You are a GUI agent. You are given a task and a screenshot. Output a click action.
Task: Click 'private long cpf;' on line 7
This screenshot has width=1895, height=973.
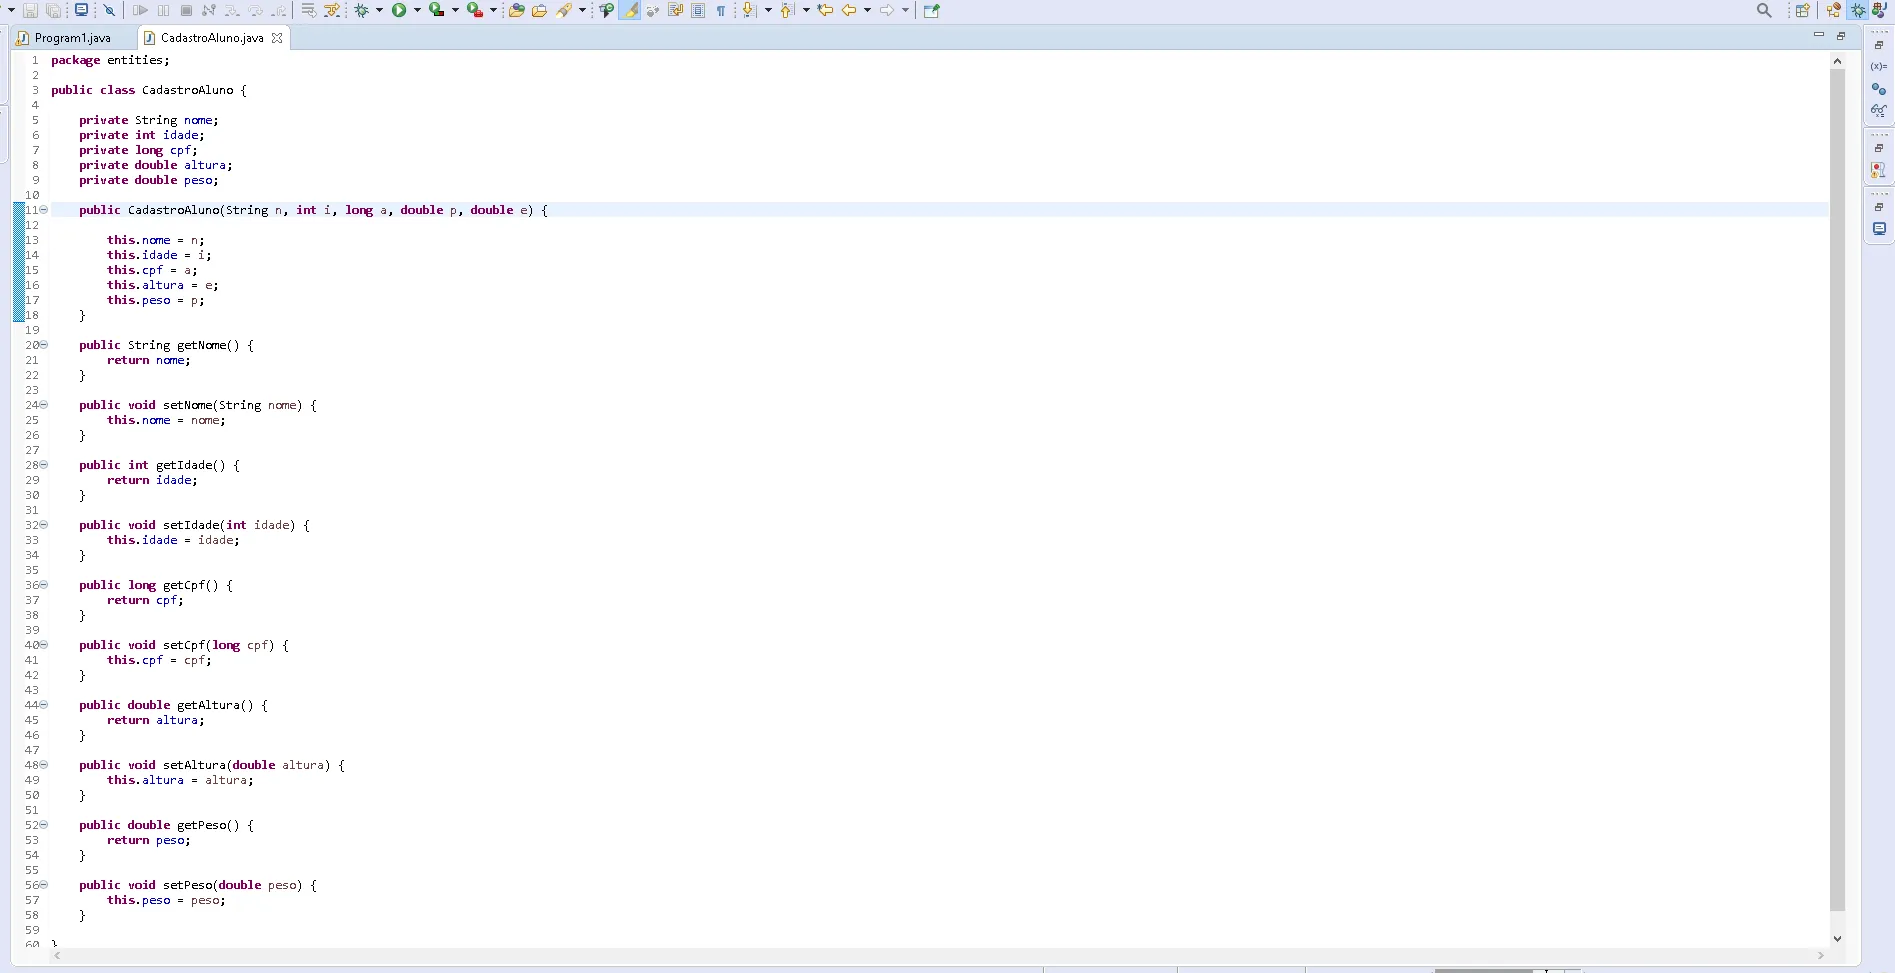[x=138, y=150]
